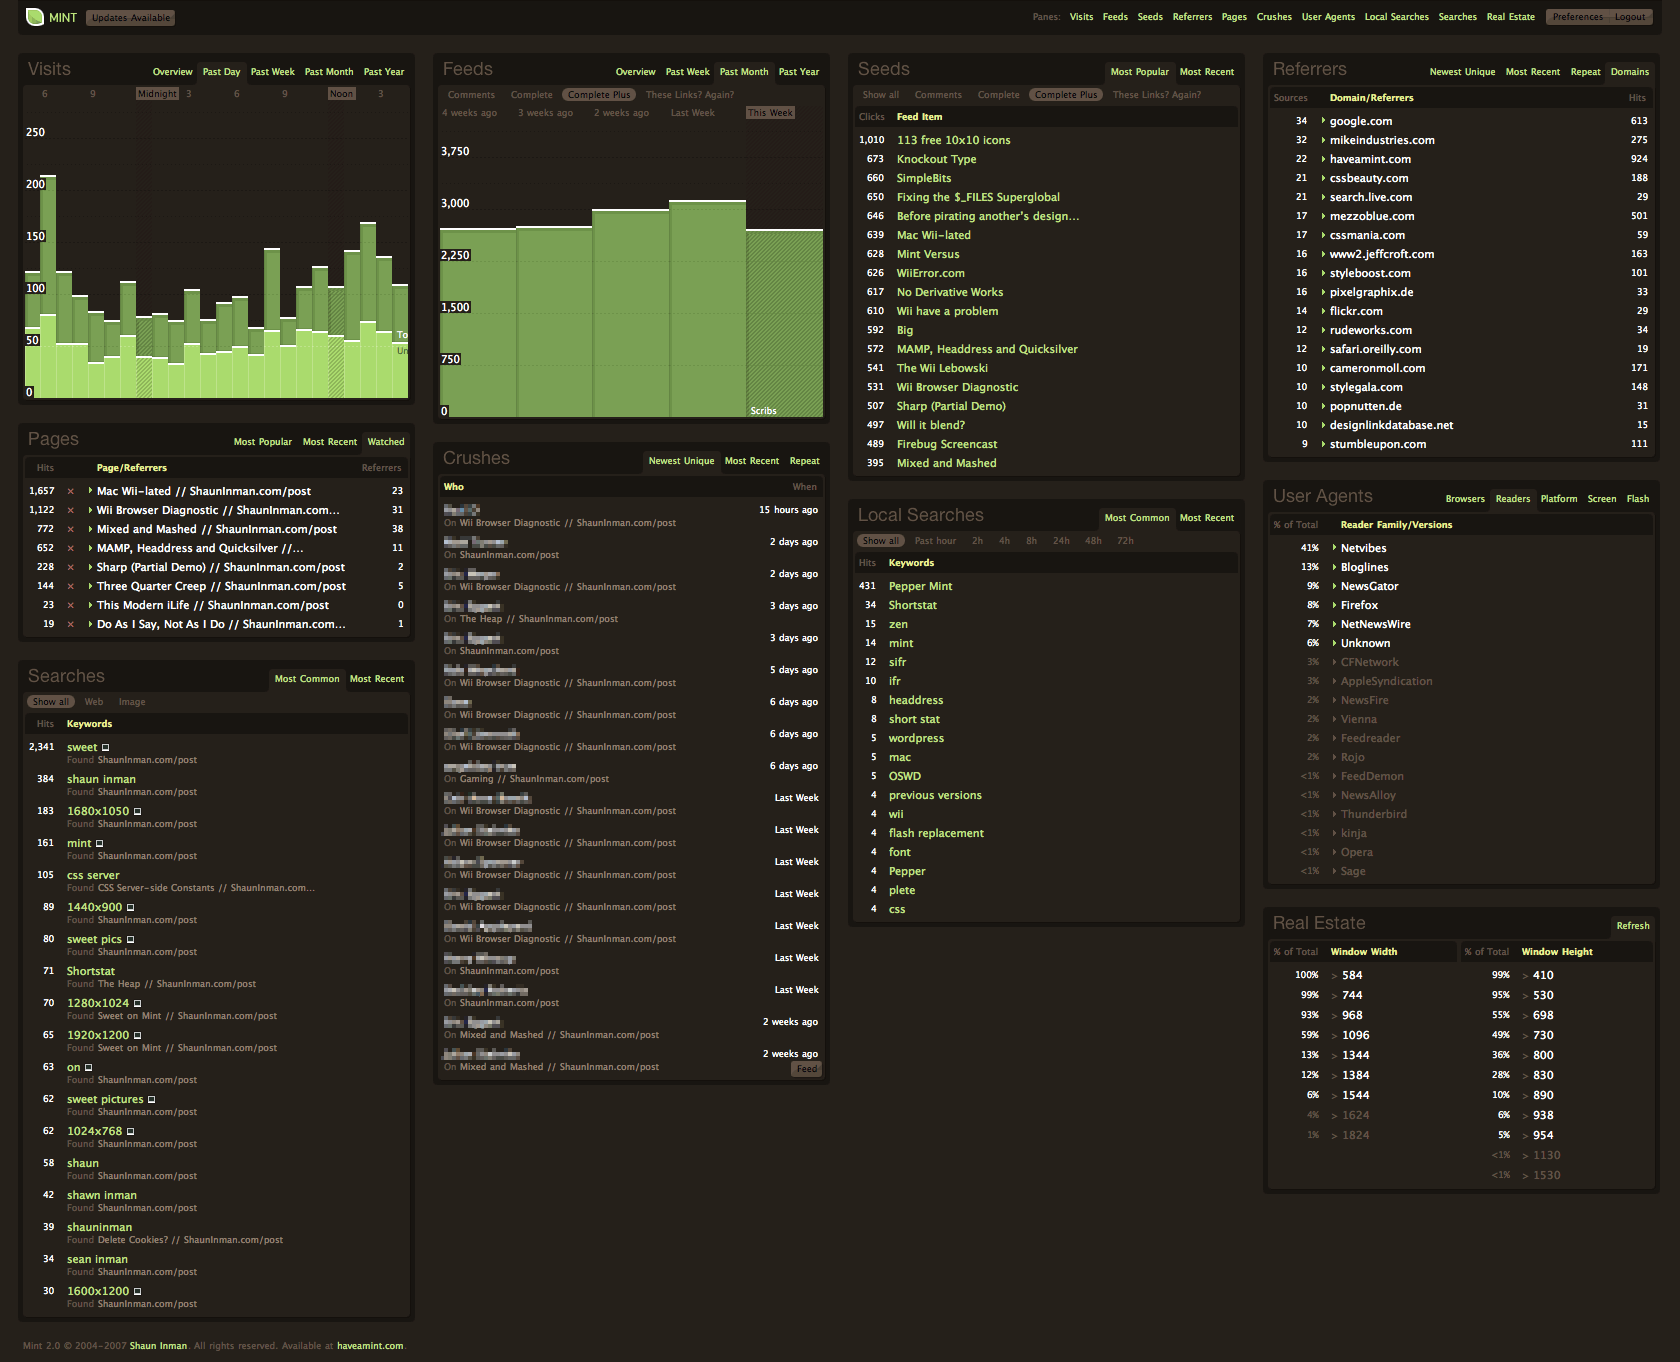The image size is (1680, 1362).
Task: Unwatch This Modern iLife page
Action: click(70, 605)
